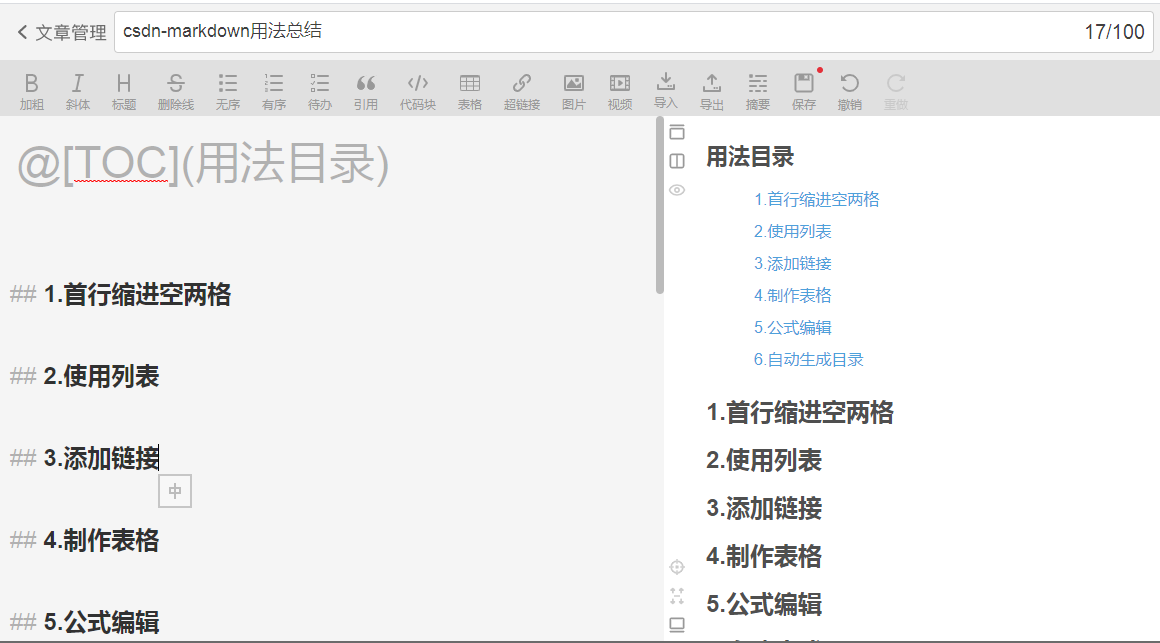This screenshot has height=643, width=1160.
Task: Insert a blockquote with 引用 icon
Action: coord(366,88)
